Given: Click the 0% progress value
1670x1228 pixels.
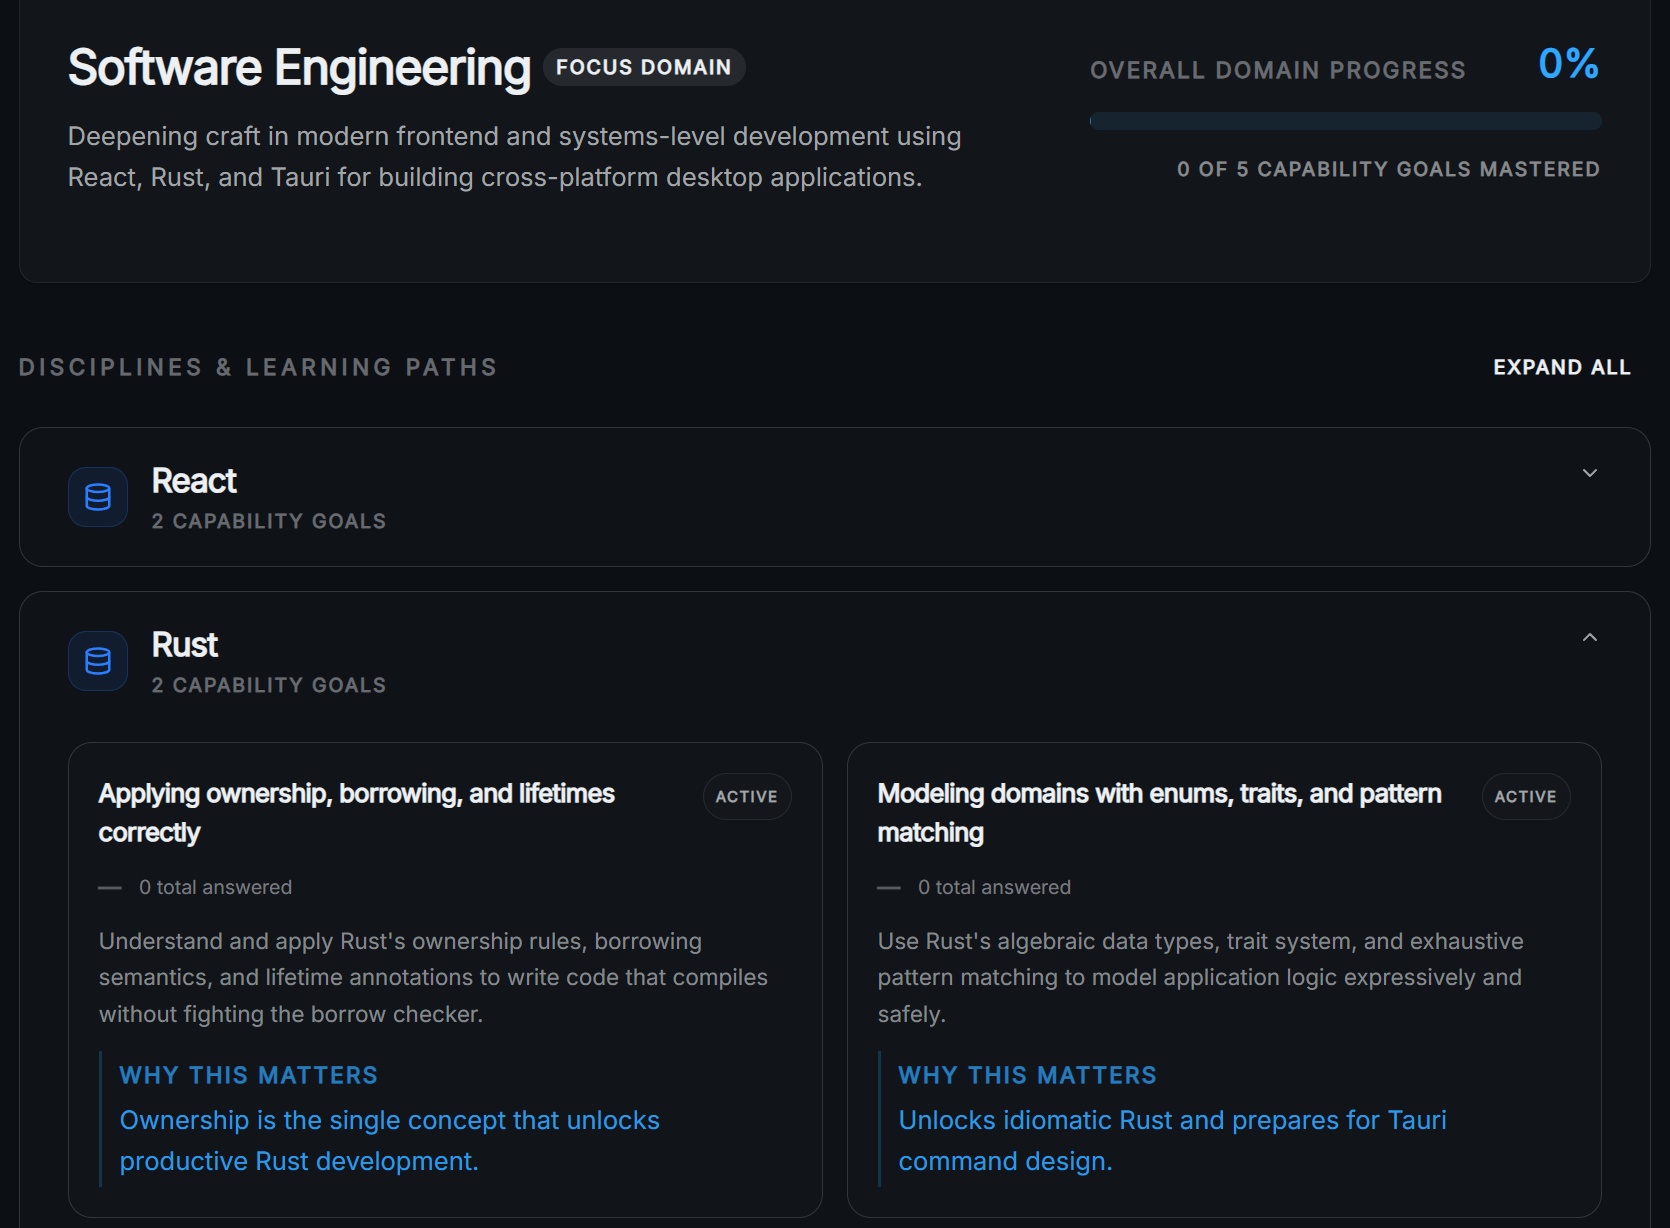Looking at the screenshot, I should [x=1568, y=64].
